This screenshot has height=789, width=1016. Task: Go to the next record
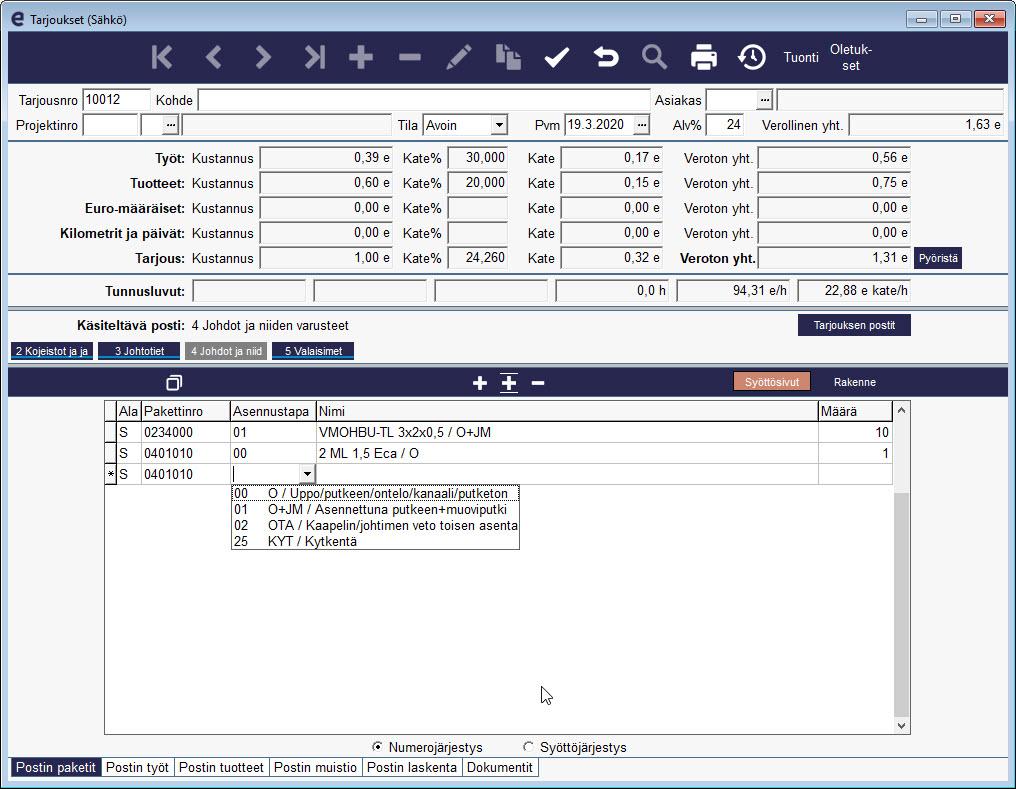click(x=262, y=58)
